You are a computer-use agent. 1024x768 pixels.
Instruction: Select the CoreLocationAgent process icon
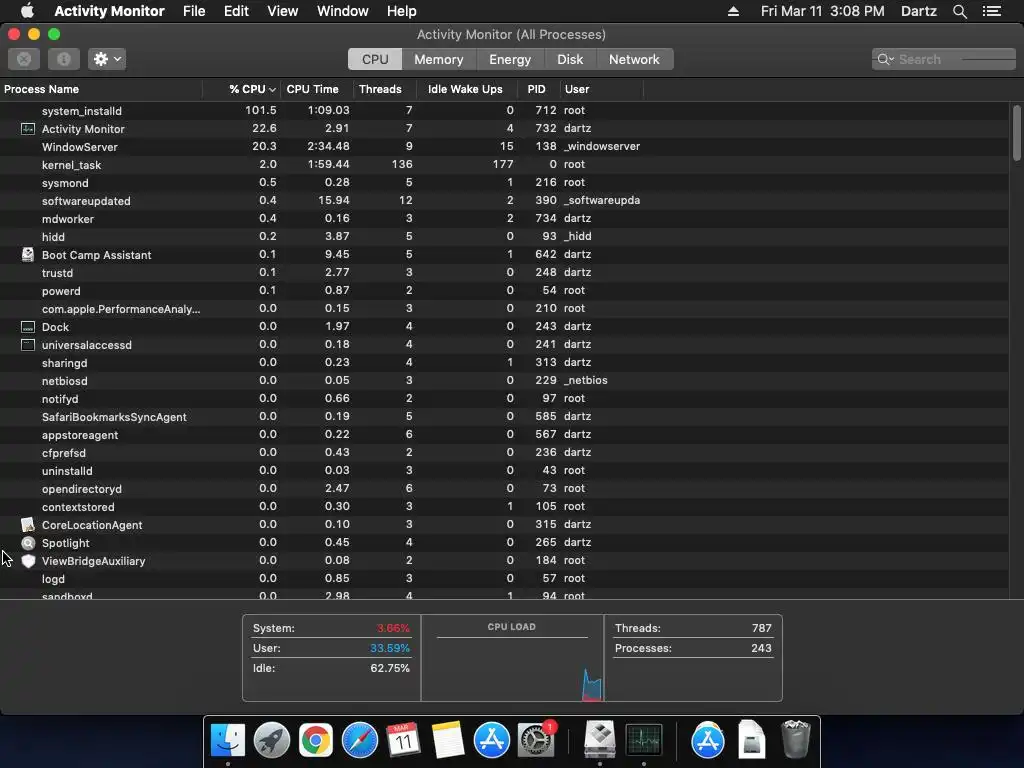28,524
